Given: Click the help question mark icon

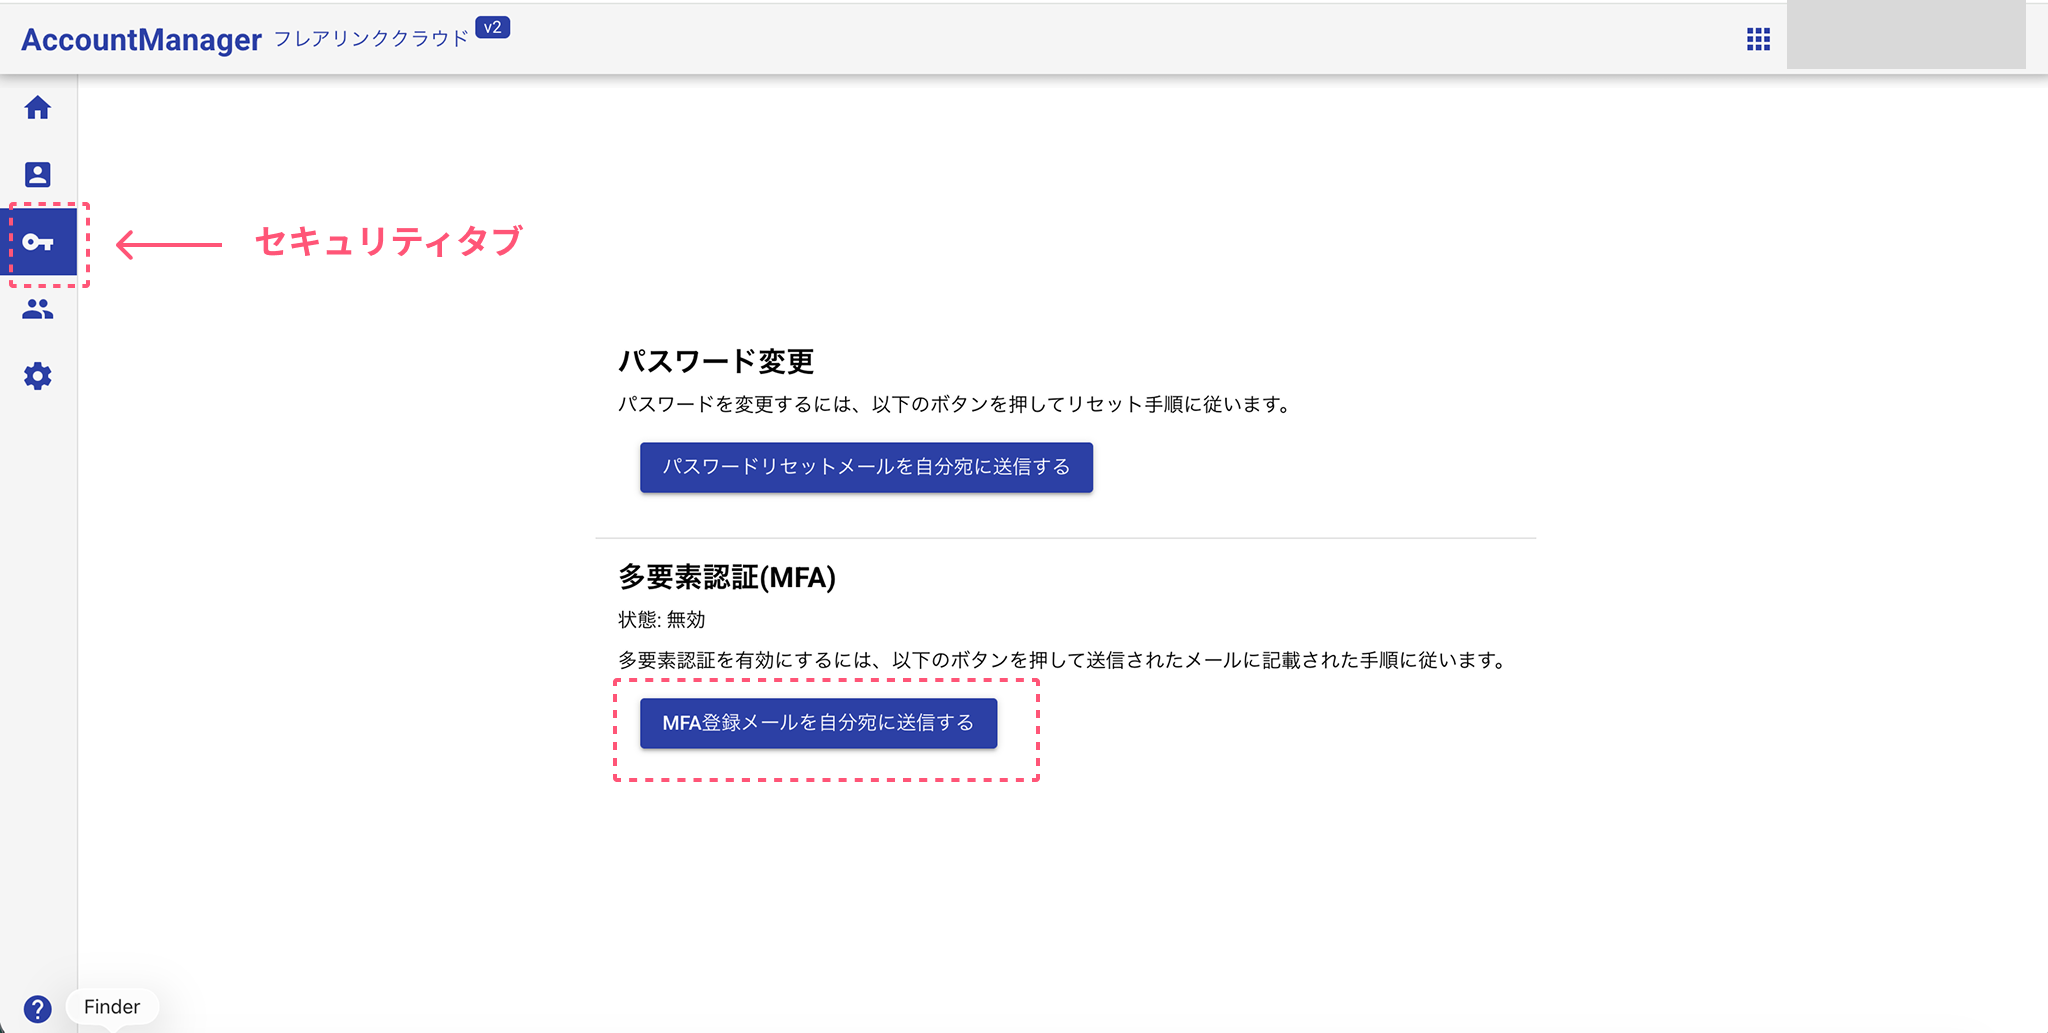Looking at the screenshot, I should (x=40, y=1006).
